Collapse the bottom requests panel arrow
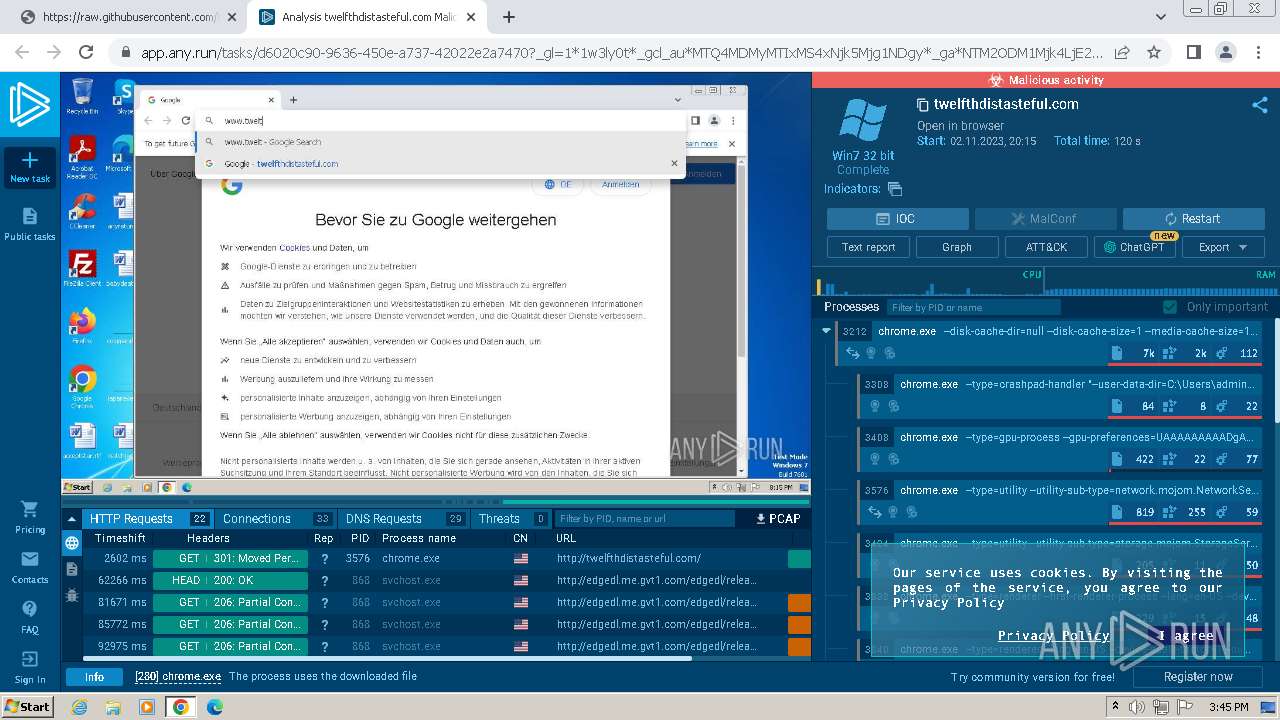The width and height of the screenshot is (1280, 720). (72, 518)
